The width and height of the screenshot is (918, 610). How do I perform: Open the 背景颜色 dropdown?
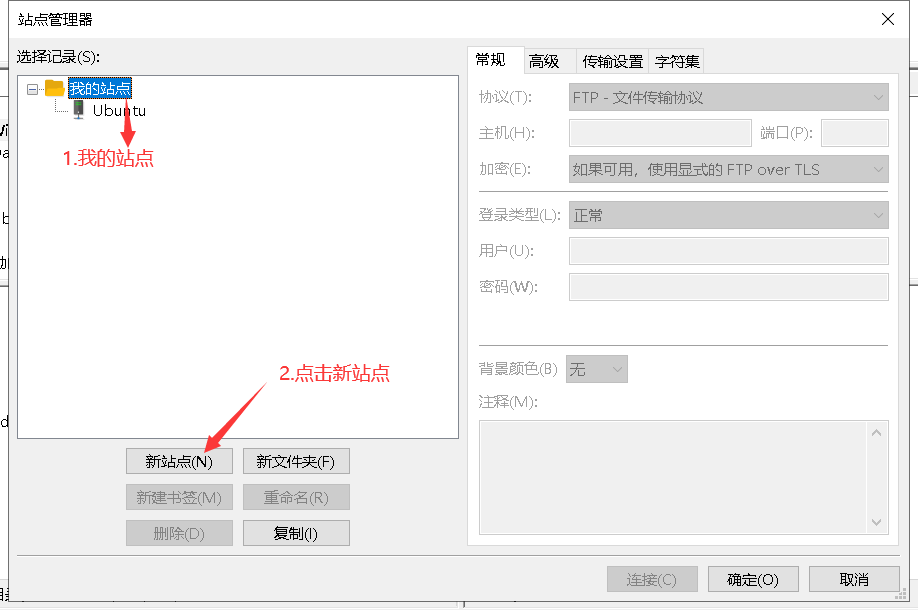[597, 369]
